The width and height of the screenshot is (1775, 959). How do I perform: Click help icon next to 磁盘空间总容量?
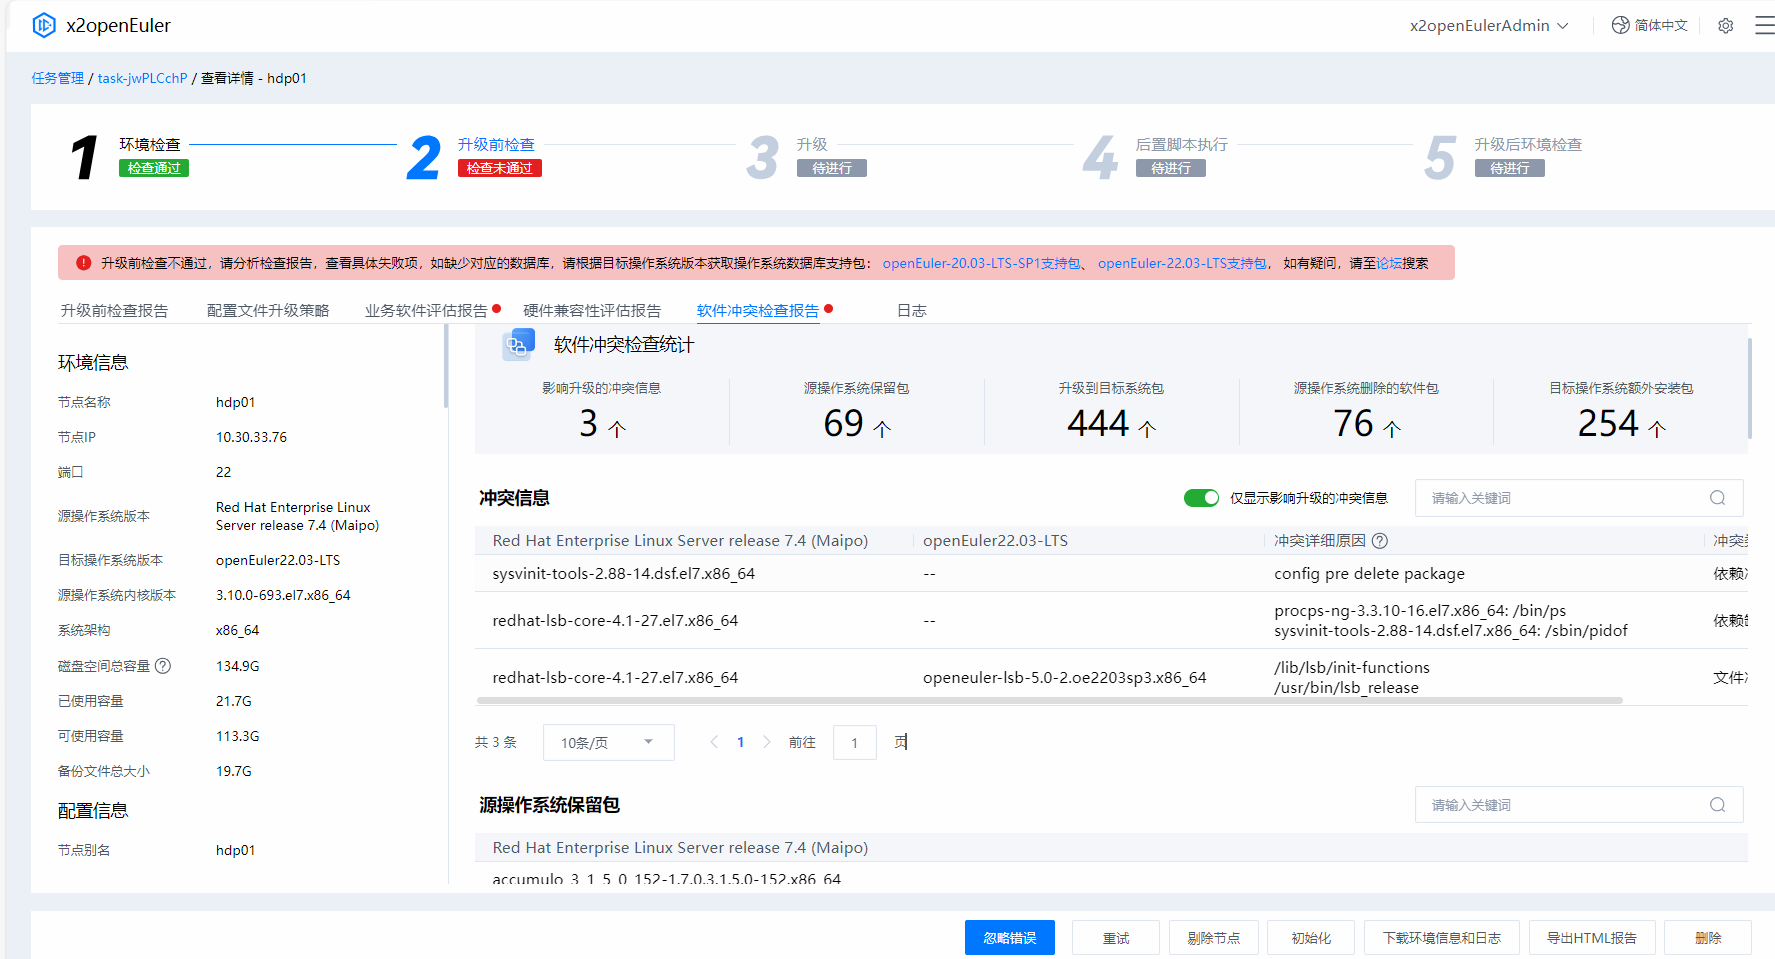163,666
